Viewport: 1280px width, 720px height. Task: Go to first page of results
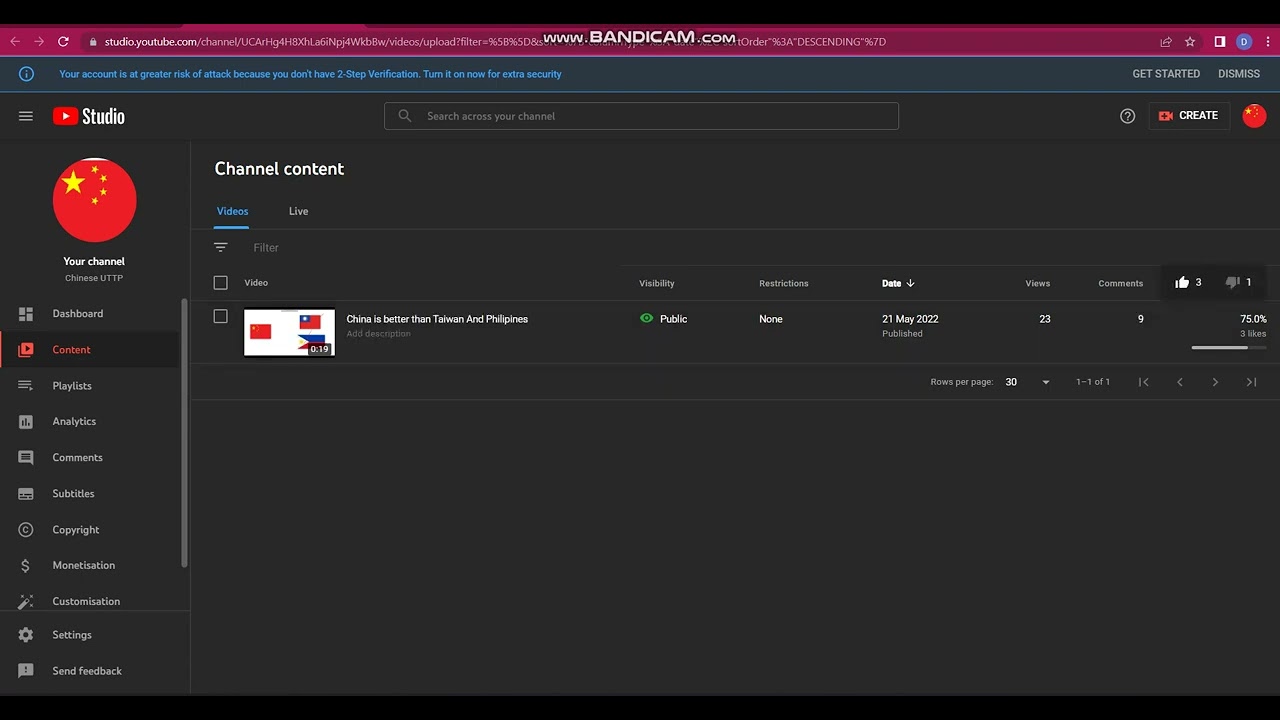pos(1144,382)
